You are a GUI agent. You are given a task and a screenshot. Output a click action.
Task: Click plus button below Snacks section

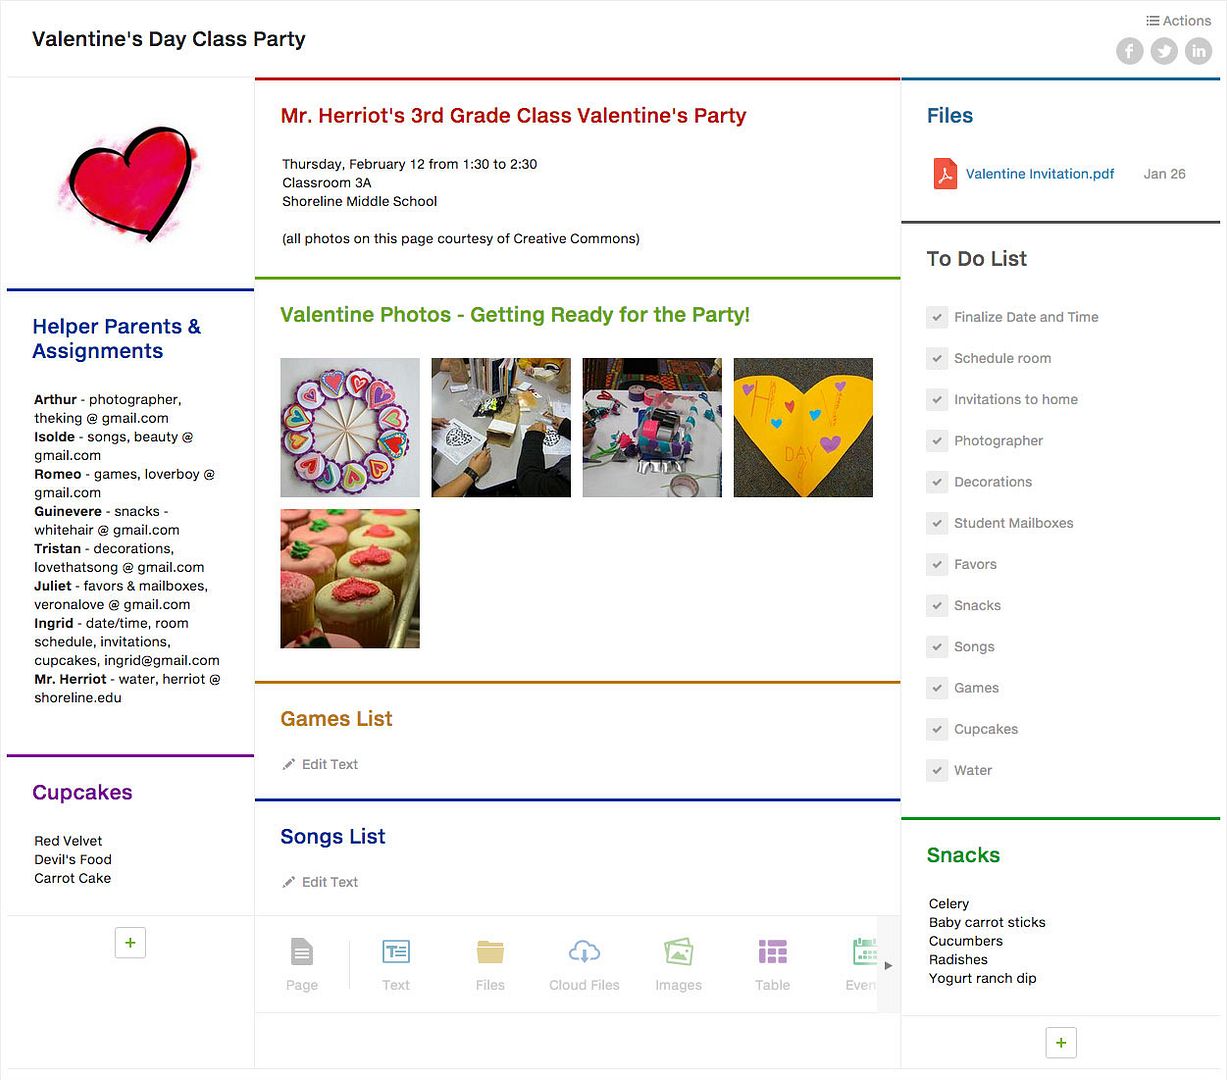pos(1061,1043)
